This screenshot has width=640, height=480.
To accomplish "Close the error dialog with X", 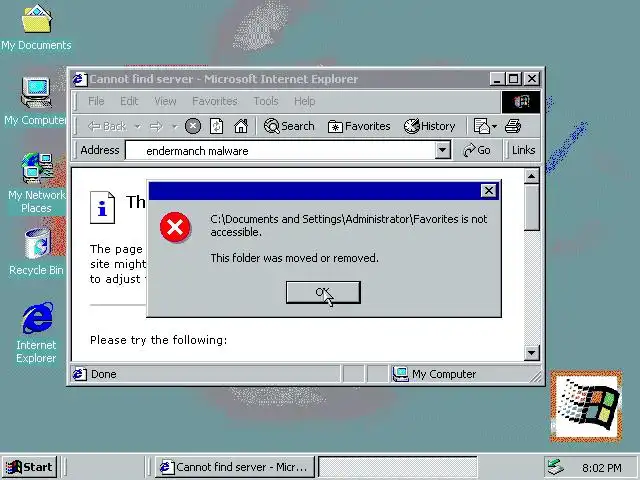I will click(488, 191).
